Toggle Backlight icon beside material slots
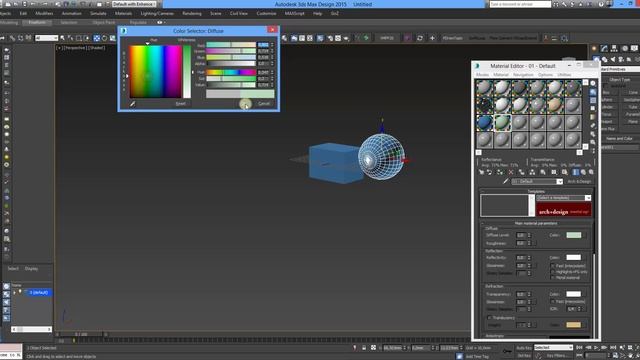Image resolution: width=640 pixels, height=360 pixels. tap(593, 92)
